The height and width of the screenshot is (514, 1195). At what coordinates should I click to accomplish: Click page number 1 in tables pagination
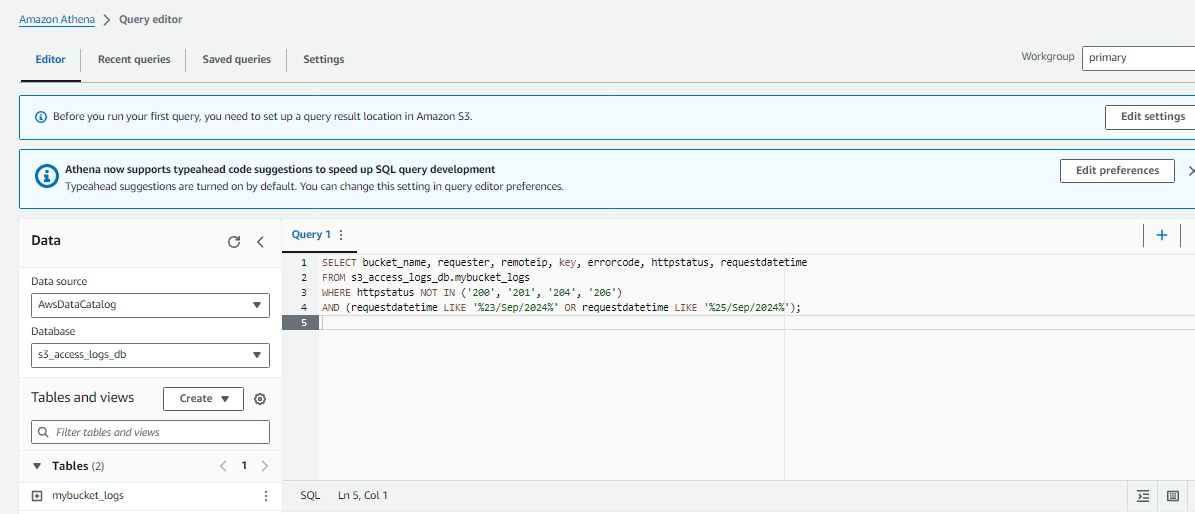click(x=244, y=466)
